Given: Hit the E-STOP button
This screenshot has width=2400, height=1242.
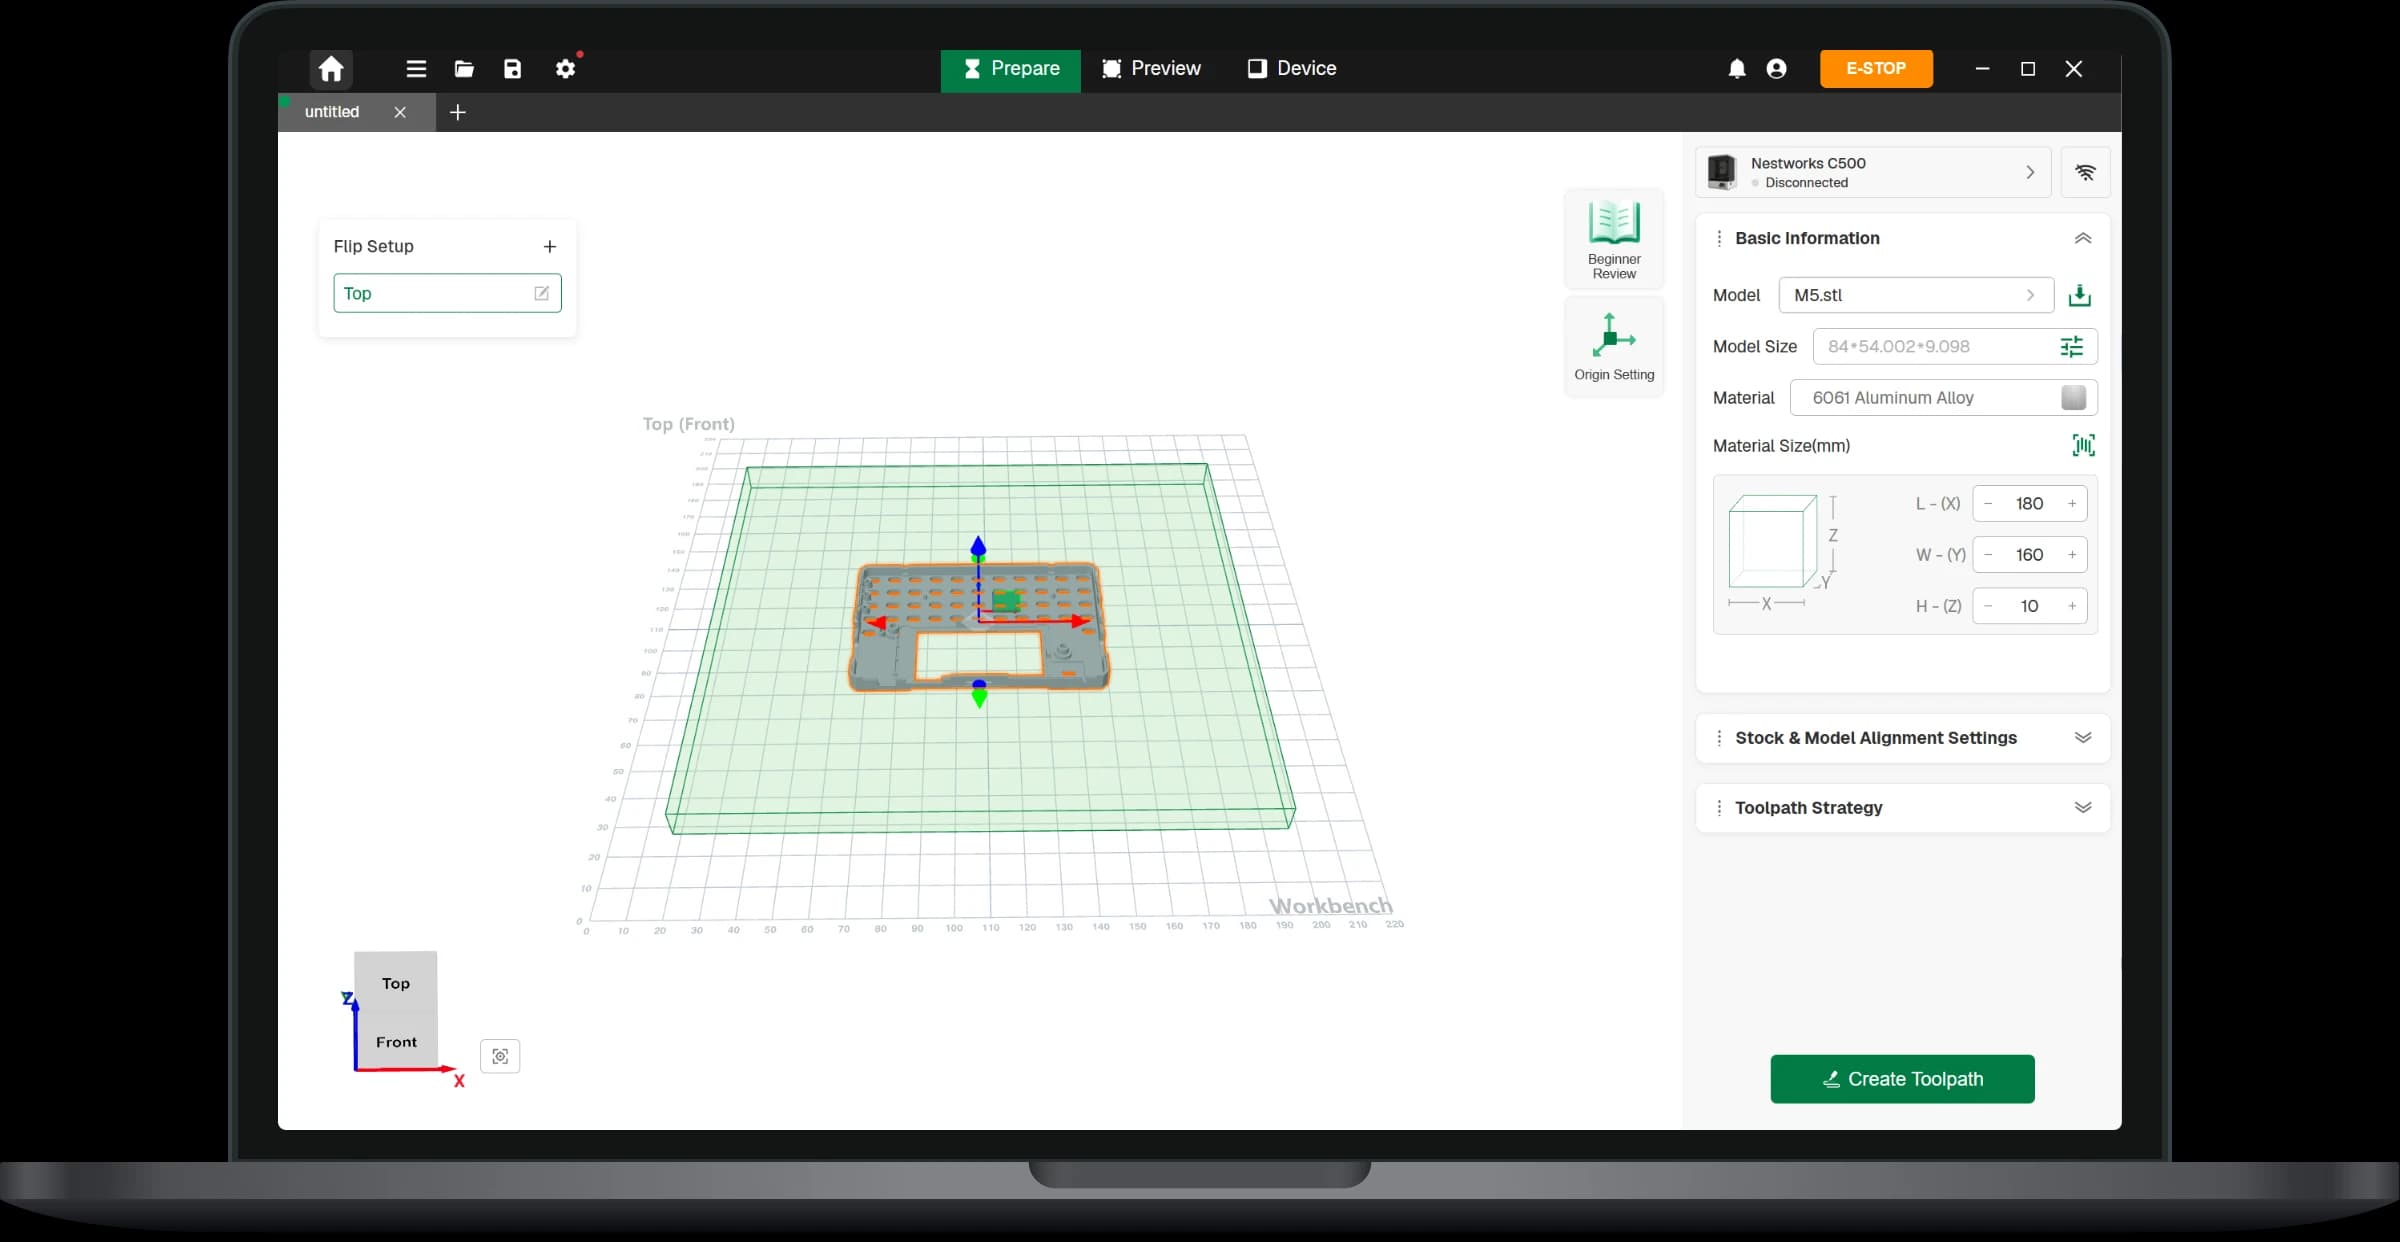Looking at the screenshot, I should point(1876,68).
